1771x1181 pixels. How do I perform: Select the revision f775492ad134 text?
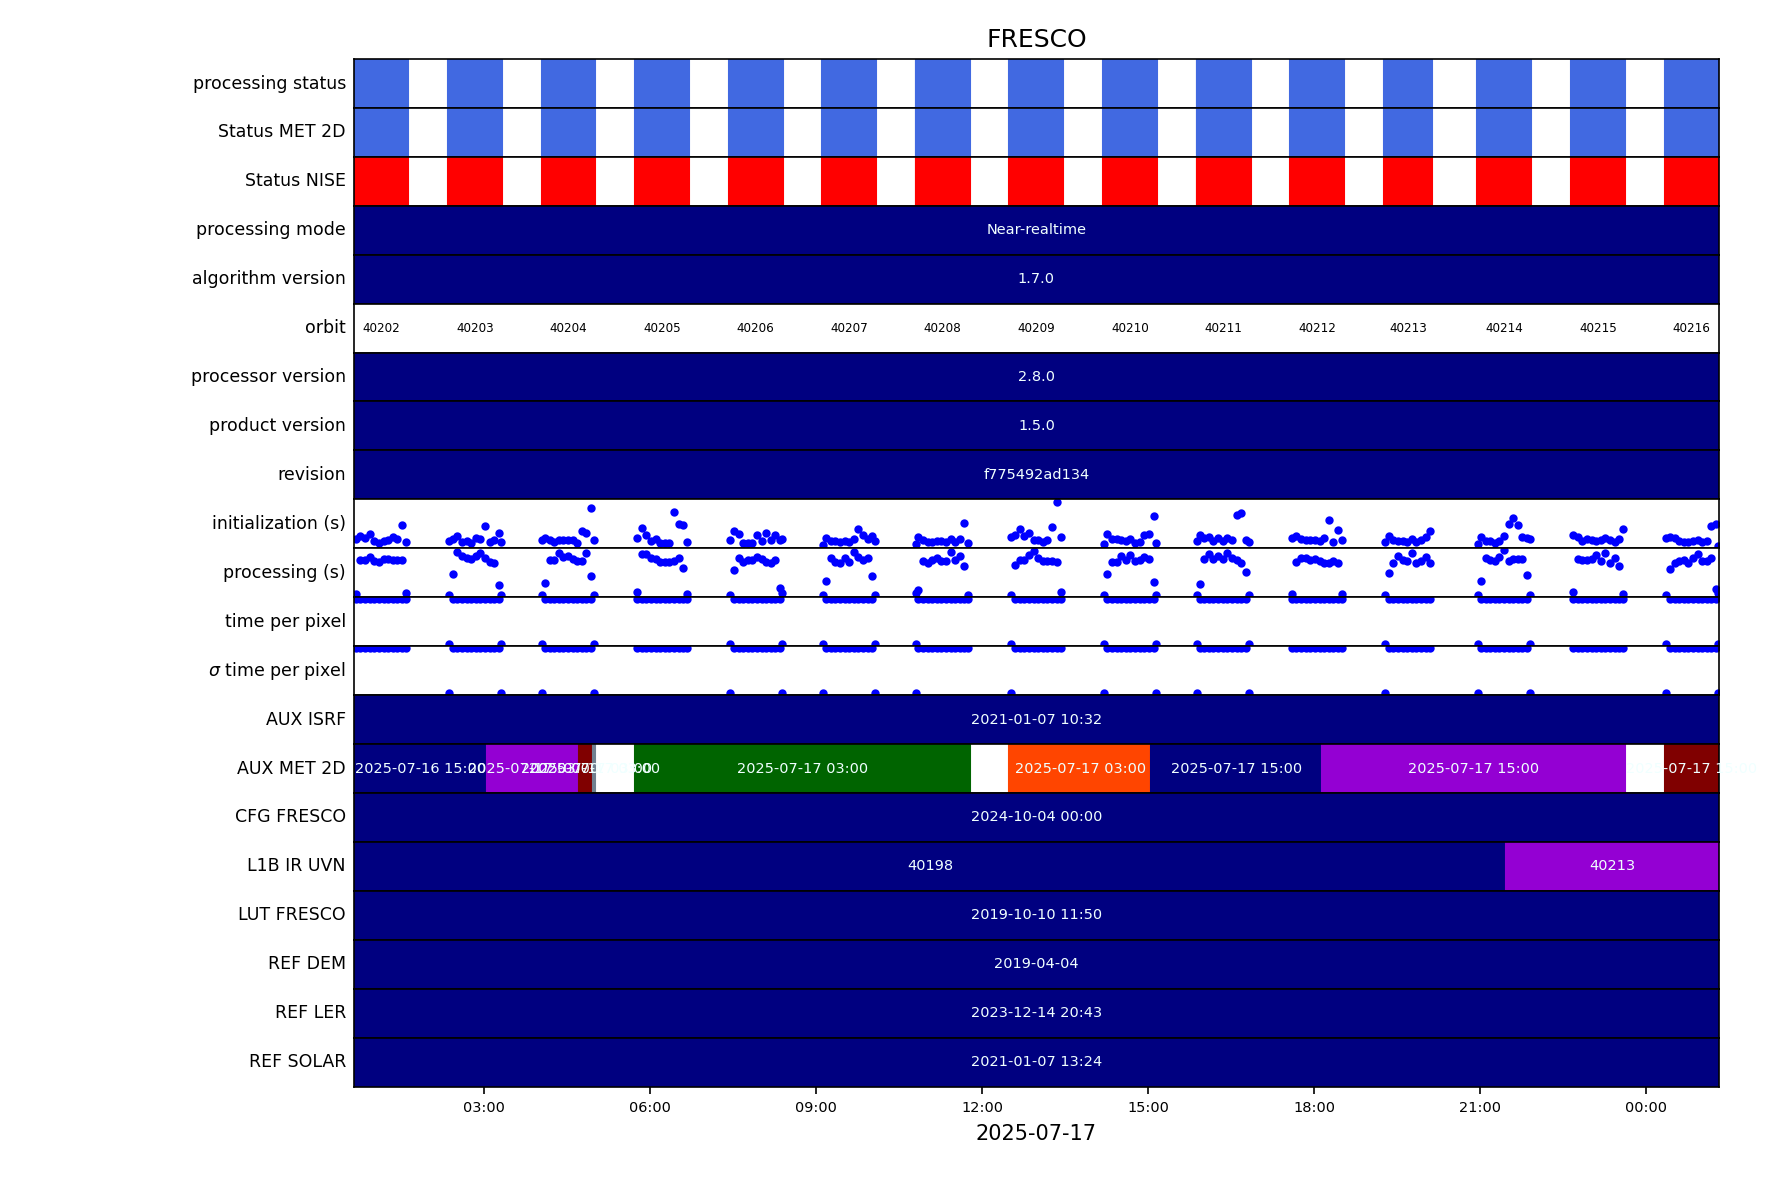coord(1036,475)
